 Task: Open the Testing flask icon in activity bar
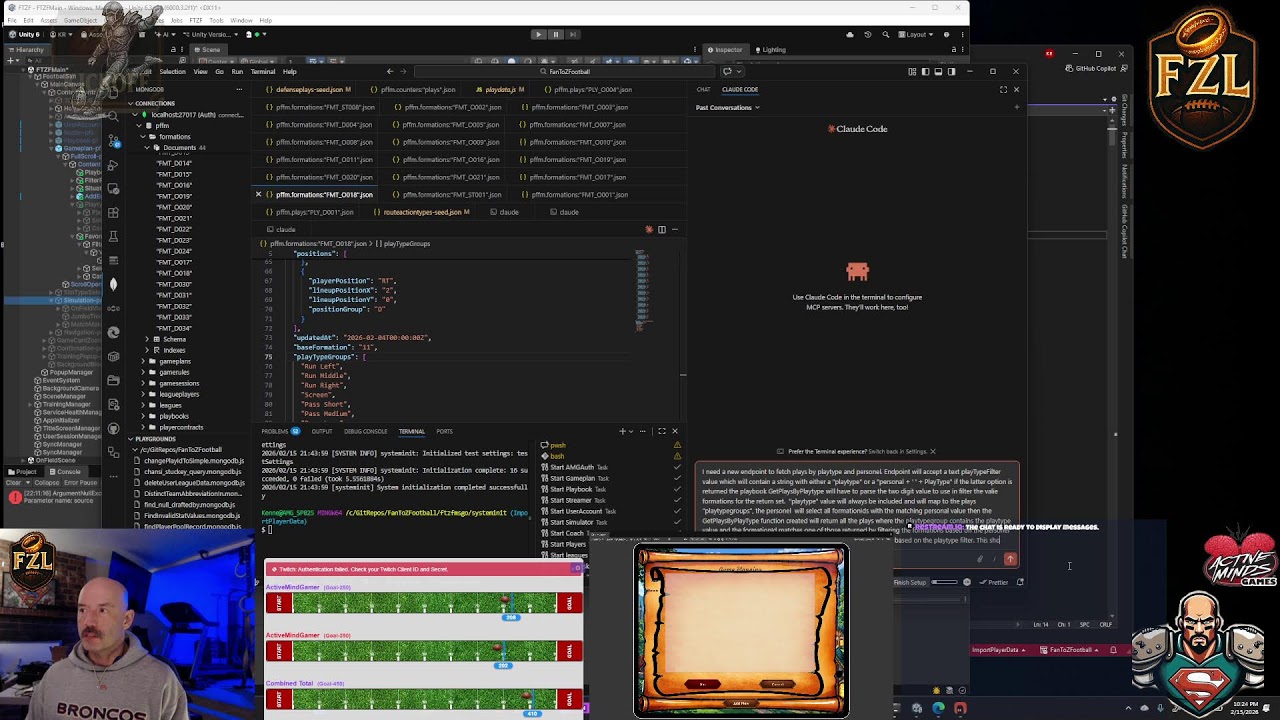coord(113,236)
